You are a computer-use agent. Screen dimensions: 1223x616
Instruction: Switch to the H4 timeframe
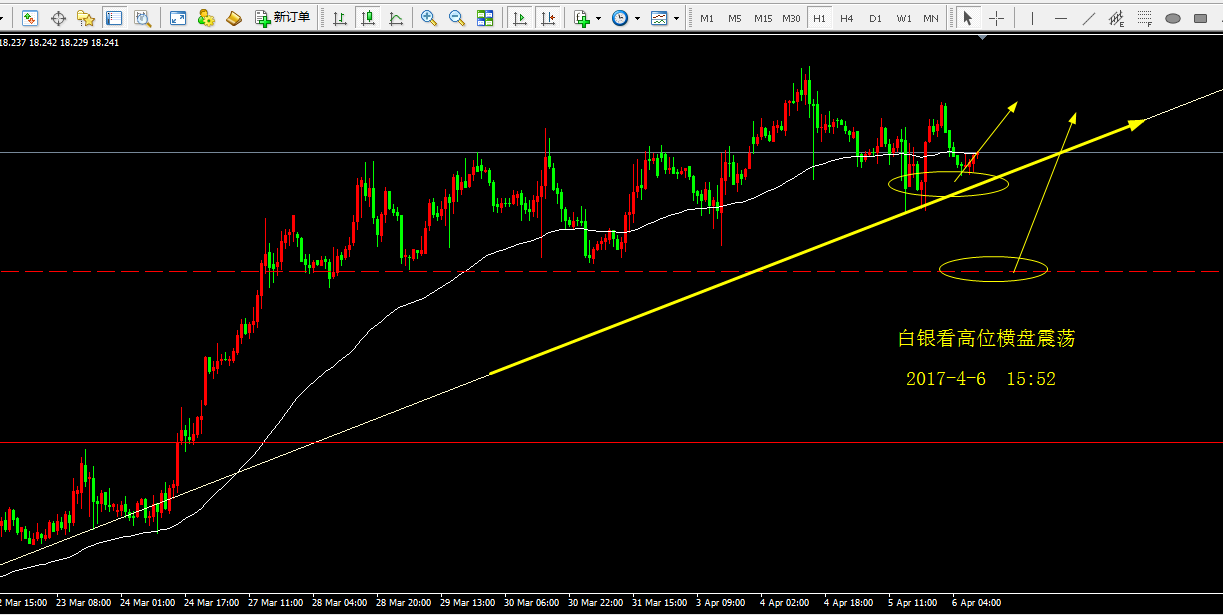[x=847, y=18]
